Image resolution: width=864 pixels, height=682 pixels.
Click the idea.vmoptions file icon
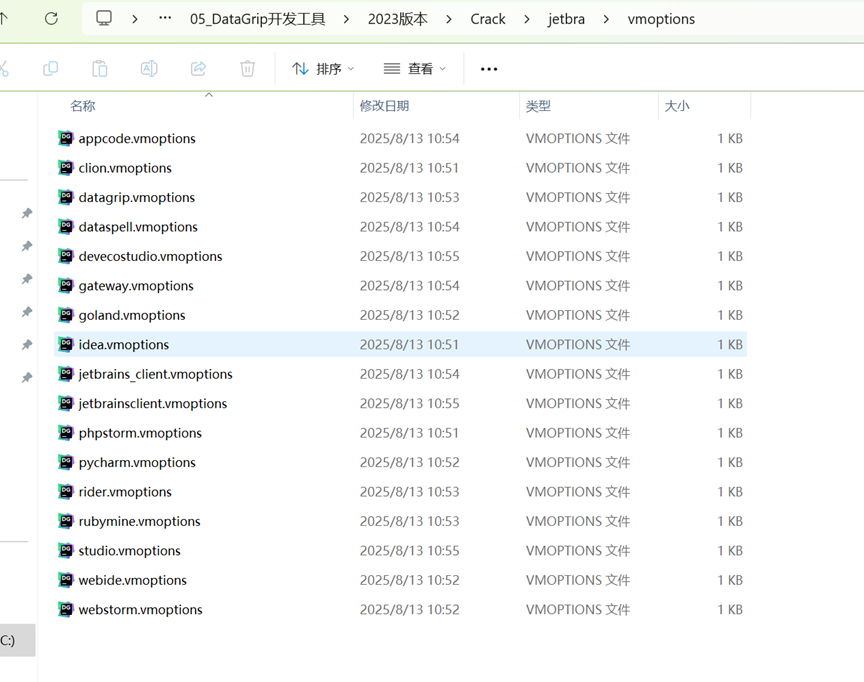pos(66,344)
